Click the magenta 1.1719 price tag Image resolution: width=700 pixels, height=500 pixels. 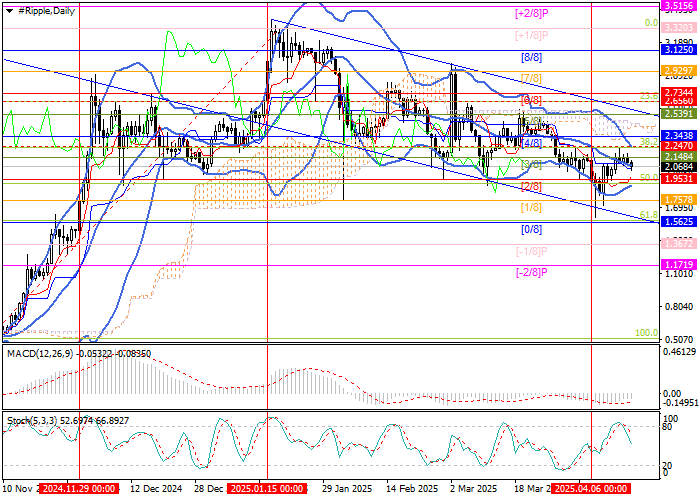(x=679, y=264)
